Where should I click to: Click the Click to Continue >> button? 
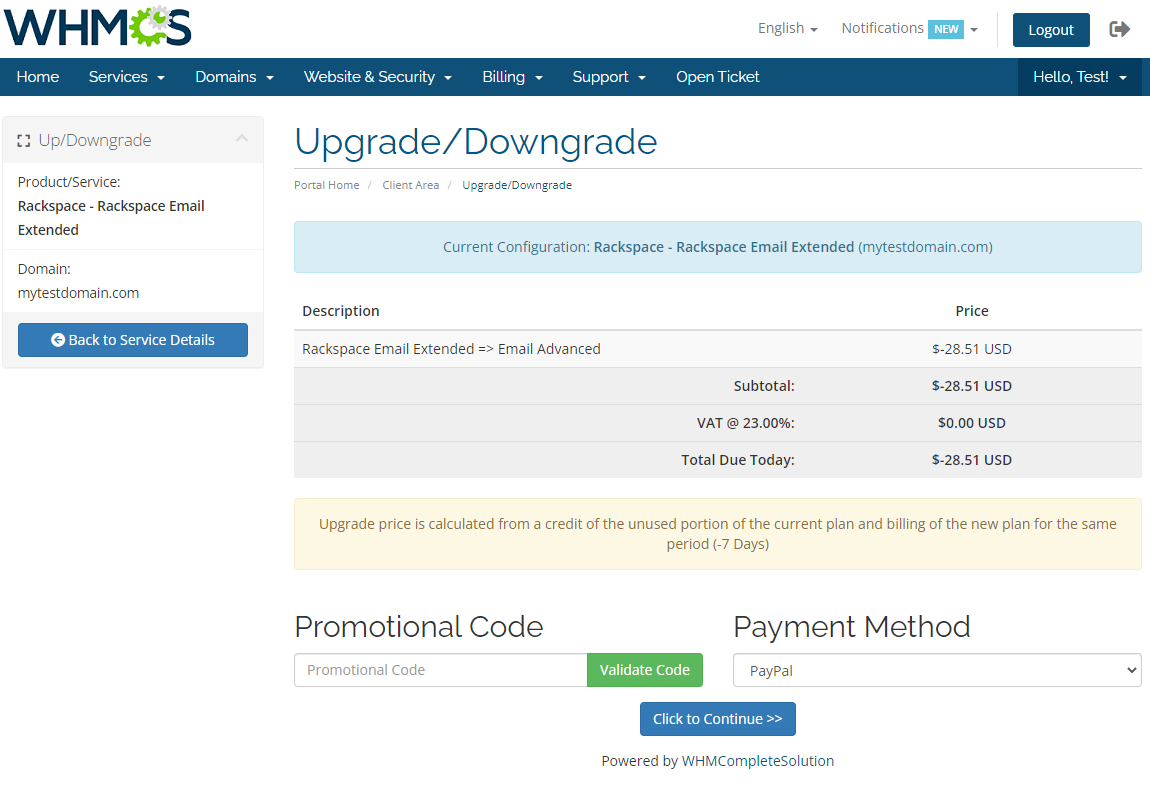coord(717,719)
